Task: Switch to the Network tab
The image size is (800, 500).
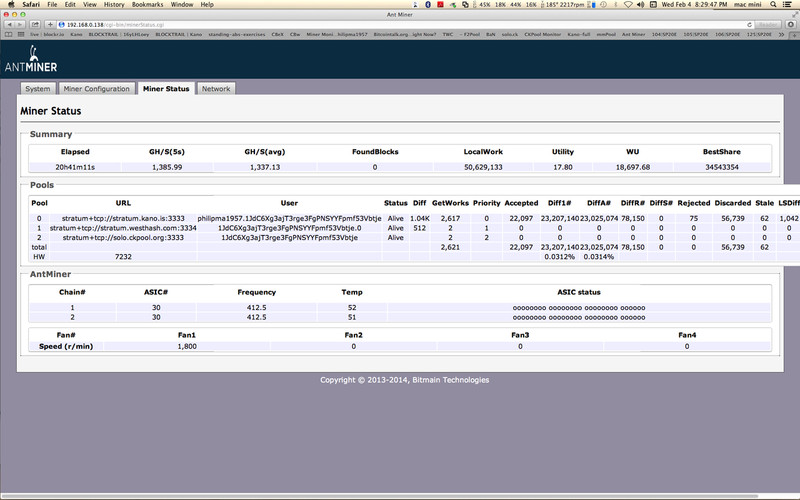Action: [216, 88]
